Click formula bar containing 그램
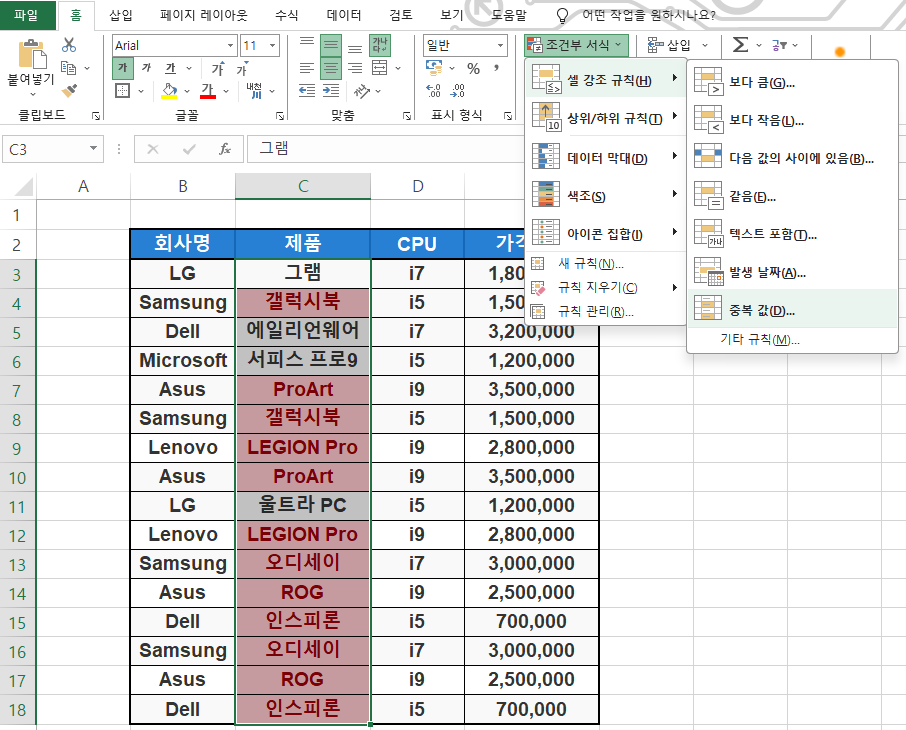 pos(386,149)
